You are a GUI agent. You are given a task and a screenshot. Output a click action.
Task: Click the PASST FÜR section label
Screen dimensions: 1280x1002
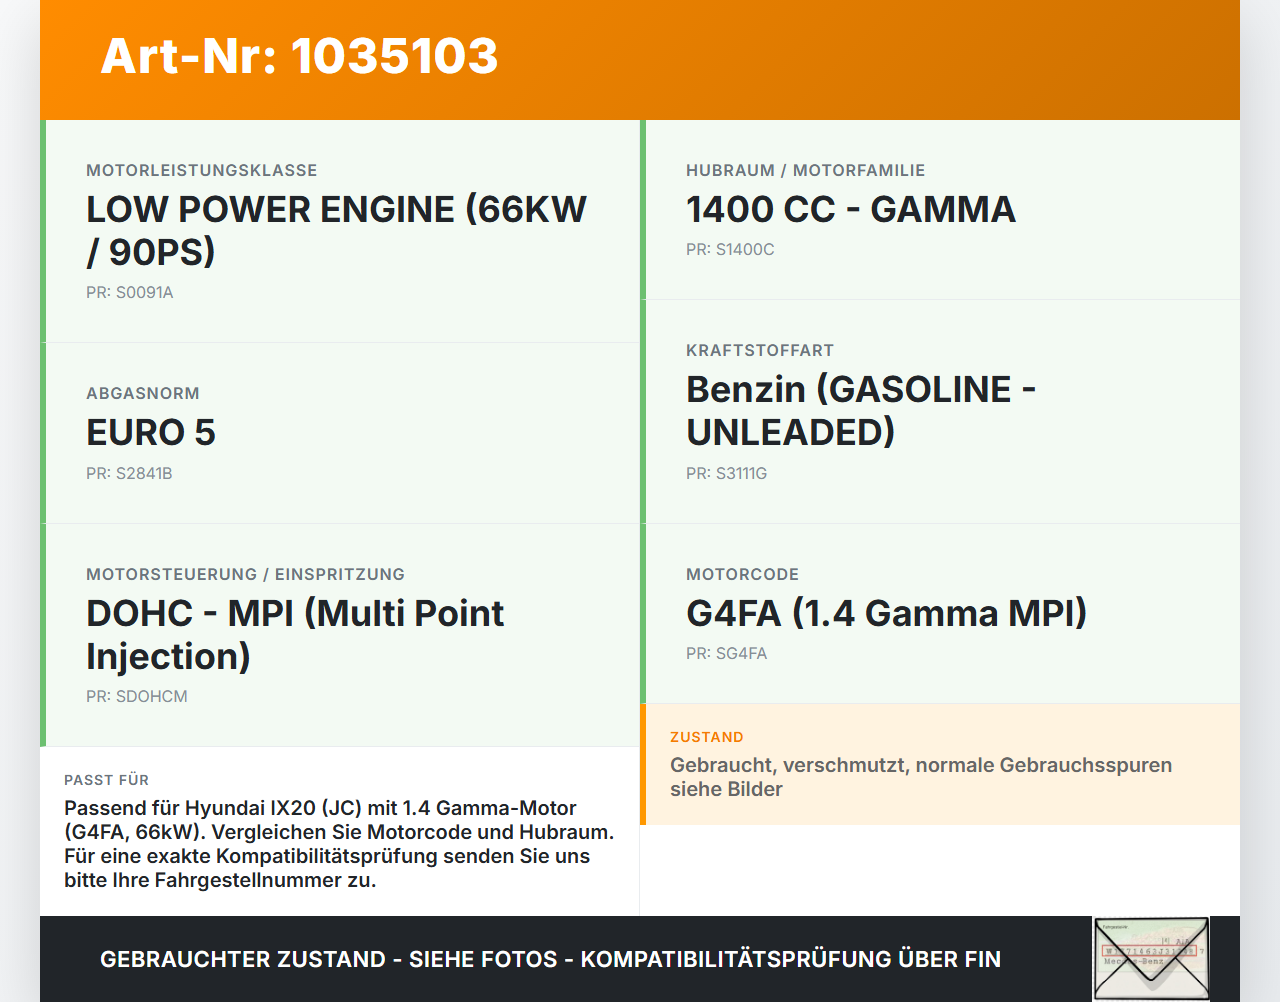[x=107, y=780]
